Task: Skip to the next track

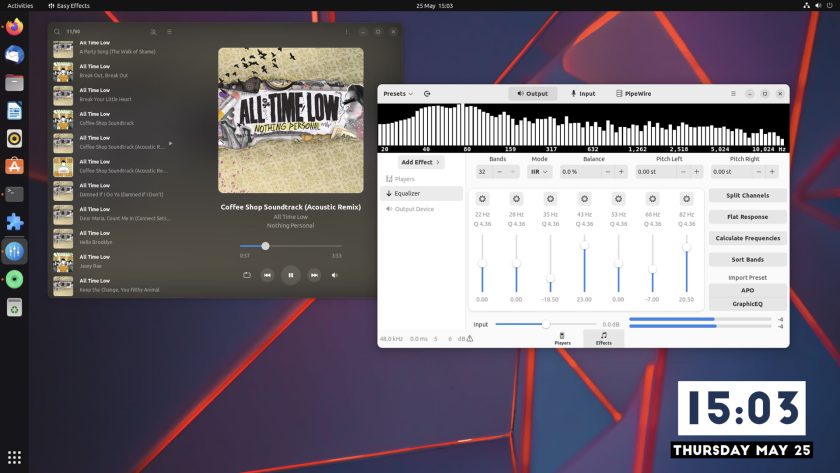Action: [x=314, y=275]
